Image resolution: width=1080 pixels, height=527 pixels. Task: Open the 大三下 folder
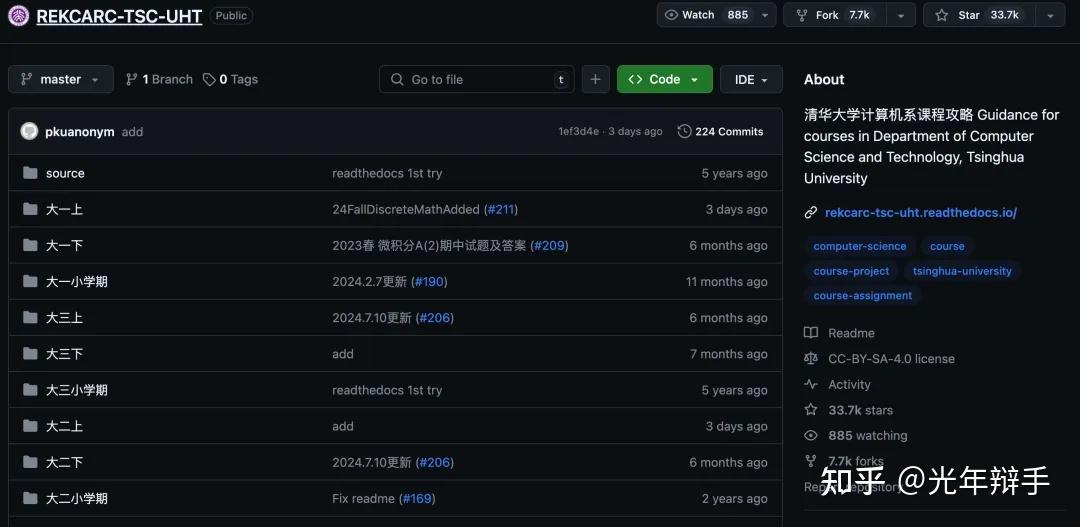pos(65,354)
